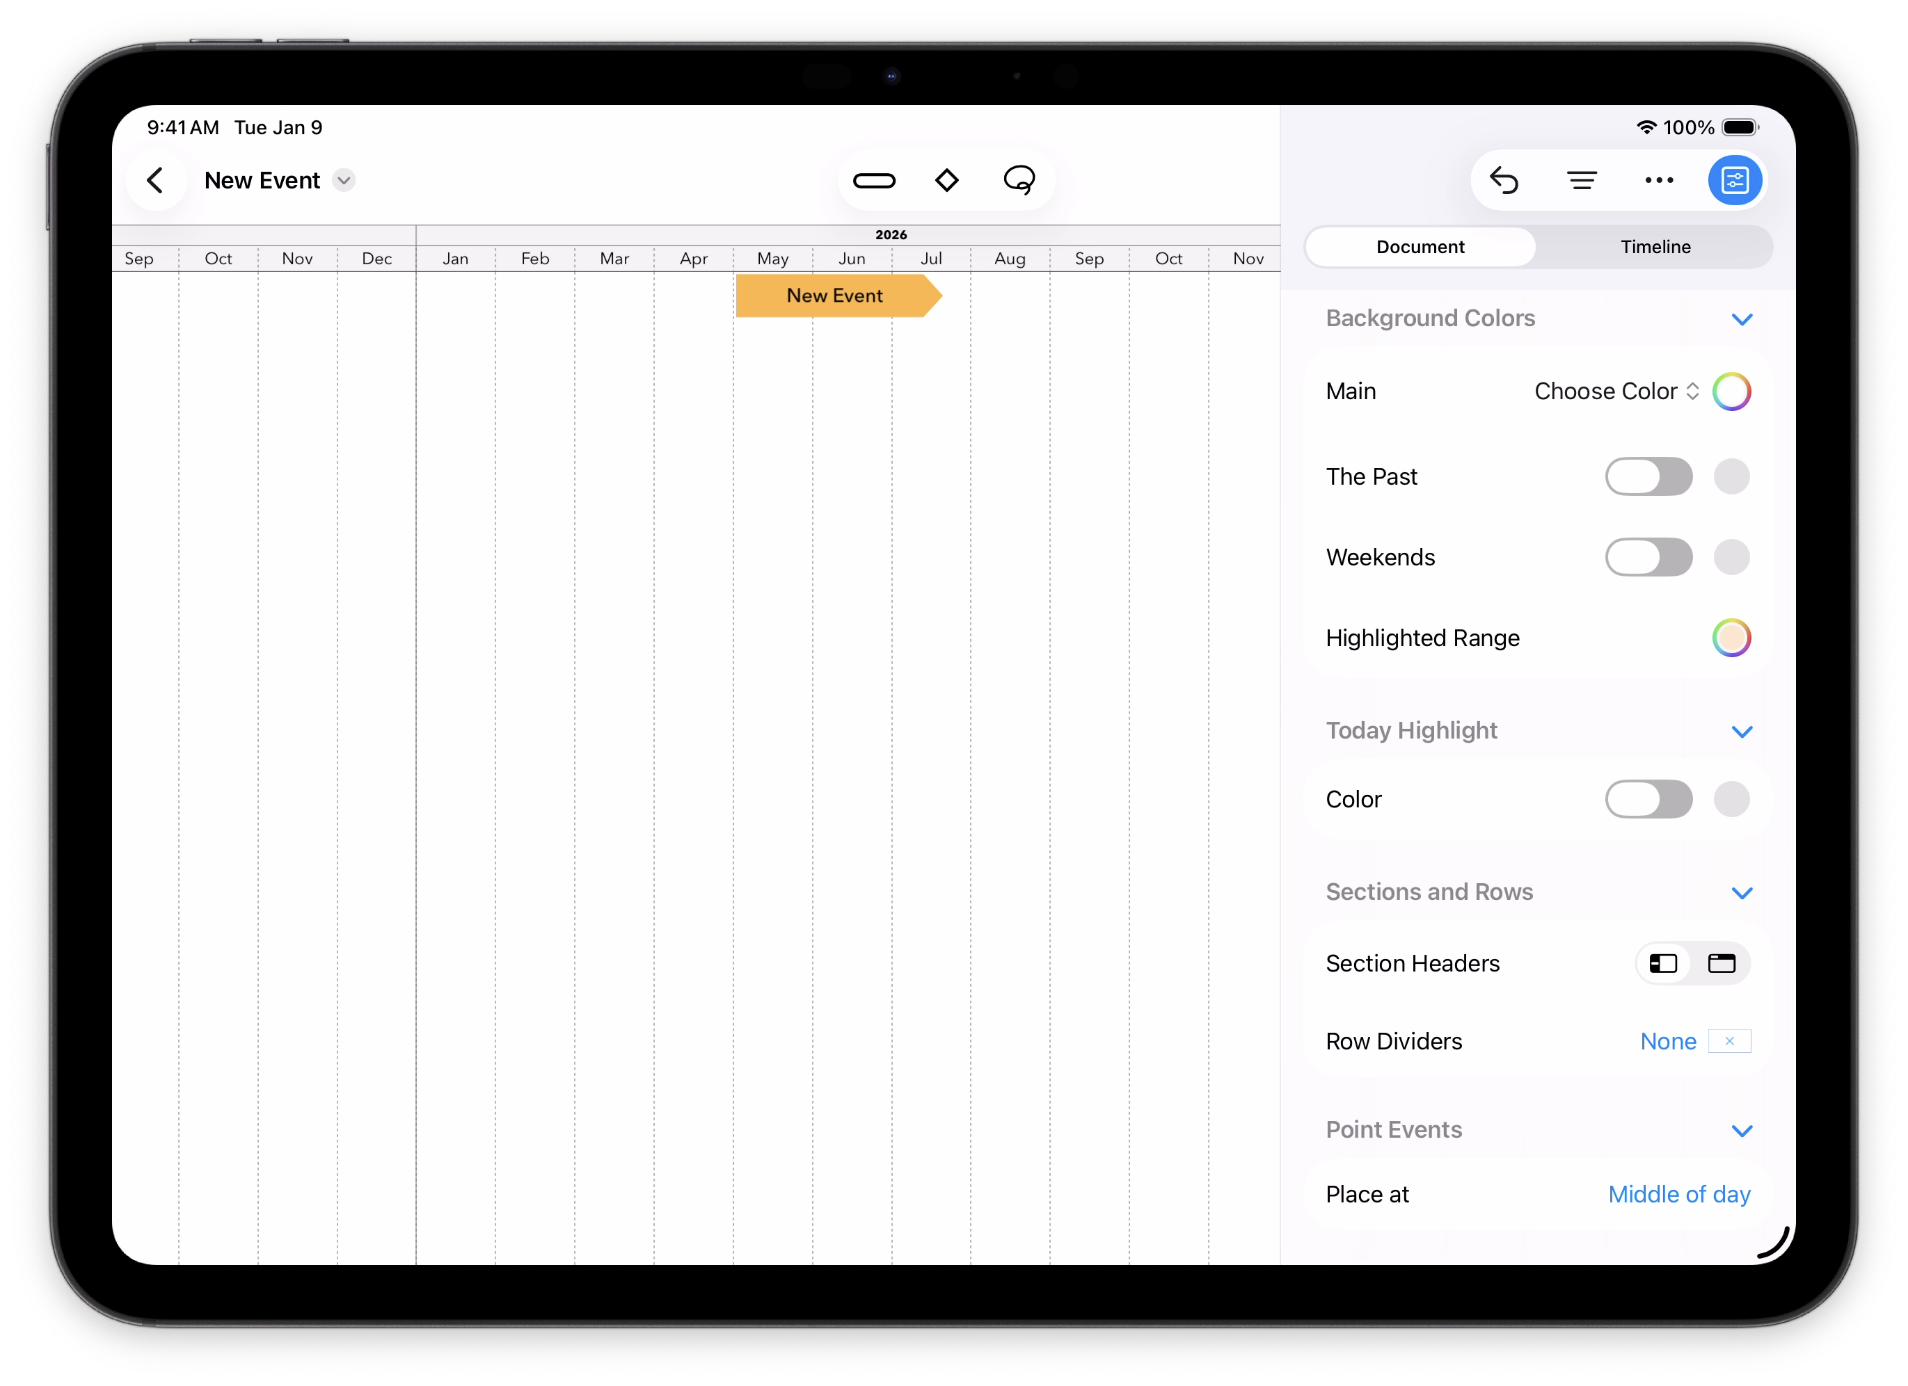Select the bar event shape tool
This screenshot has height=1386, width=1908.
(875, 180)
